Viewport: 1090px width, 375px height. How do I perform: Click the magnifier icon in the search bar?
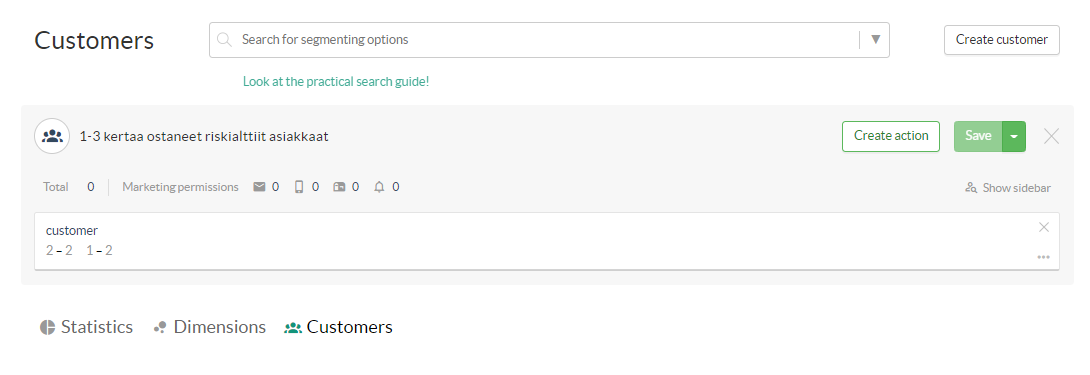224,40
